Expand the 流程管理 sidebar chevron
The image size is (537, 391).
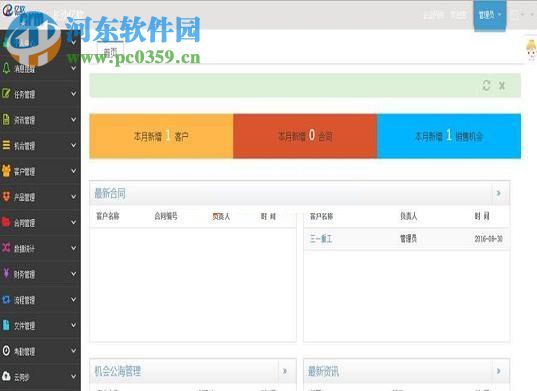[73, 300]
